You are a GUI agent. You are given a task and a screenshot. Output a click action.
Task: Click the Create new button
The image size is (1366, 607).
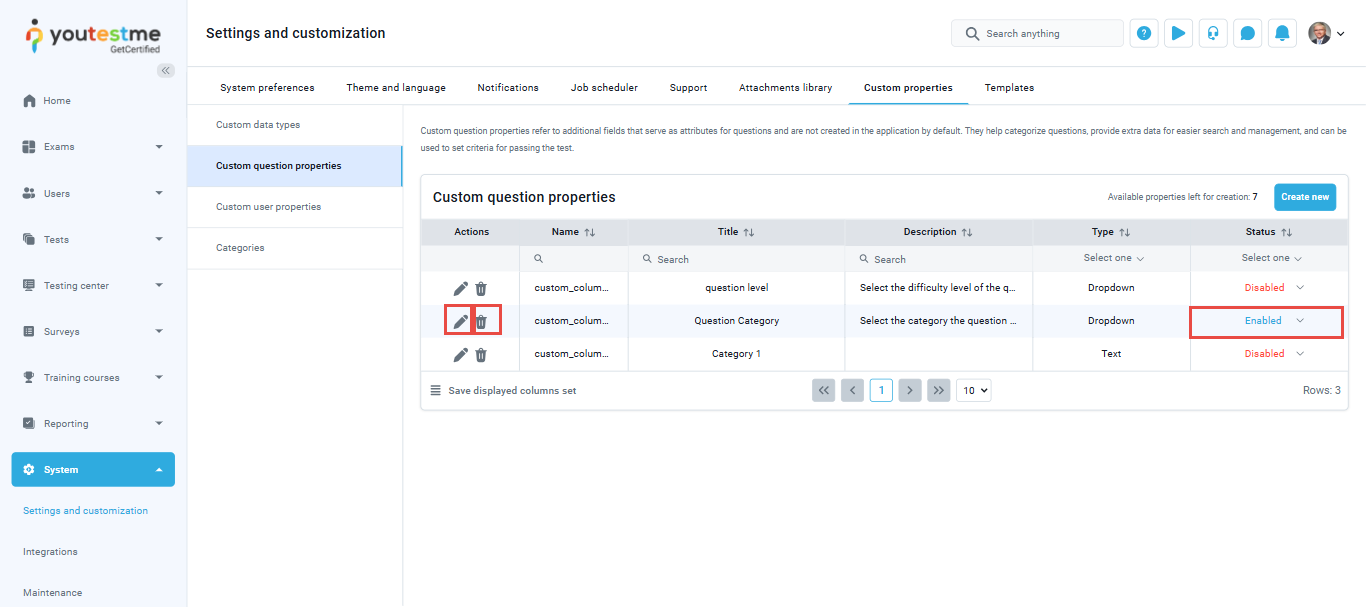[x=1304, y=197]
